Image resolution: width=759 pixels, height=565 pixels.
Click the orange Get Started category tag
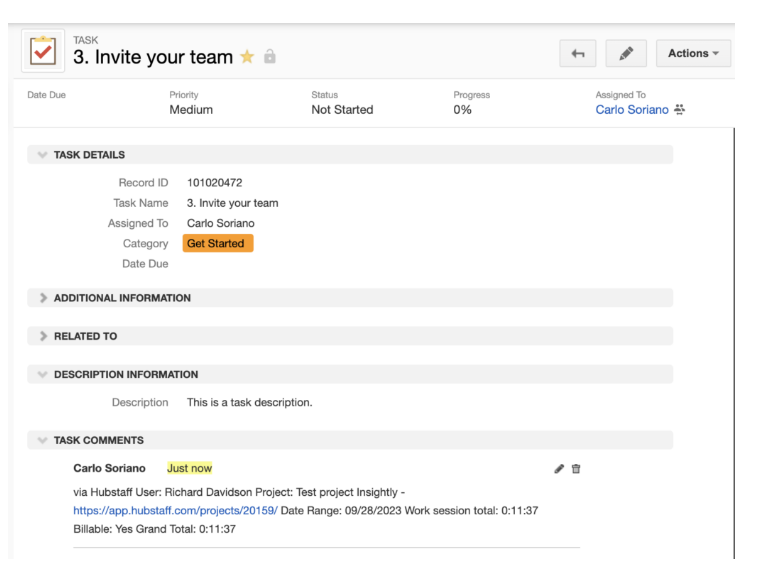coord(217,243)
